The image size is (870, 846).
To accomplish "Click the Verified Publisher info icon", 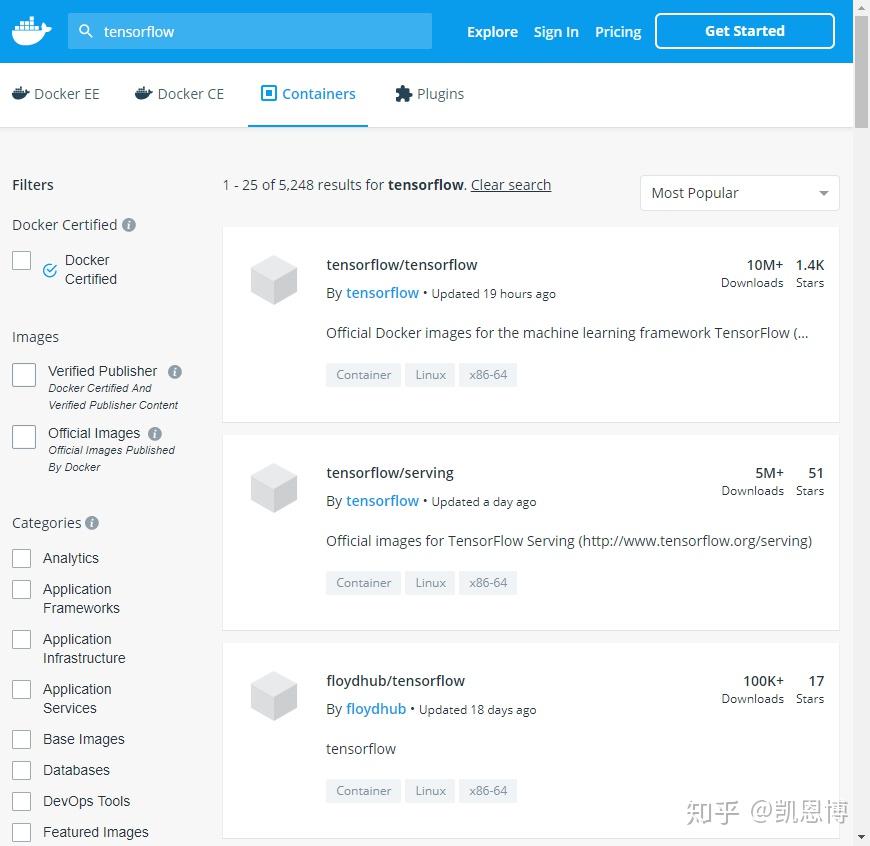I will [x=174, y=371].
